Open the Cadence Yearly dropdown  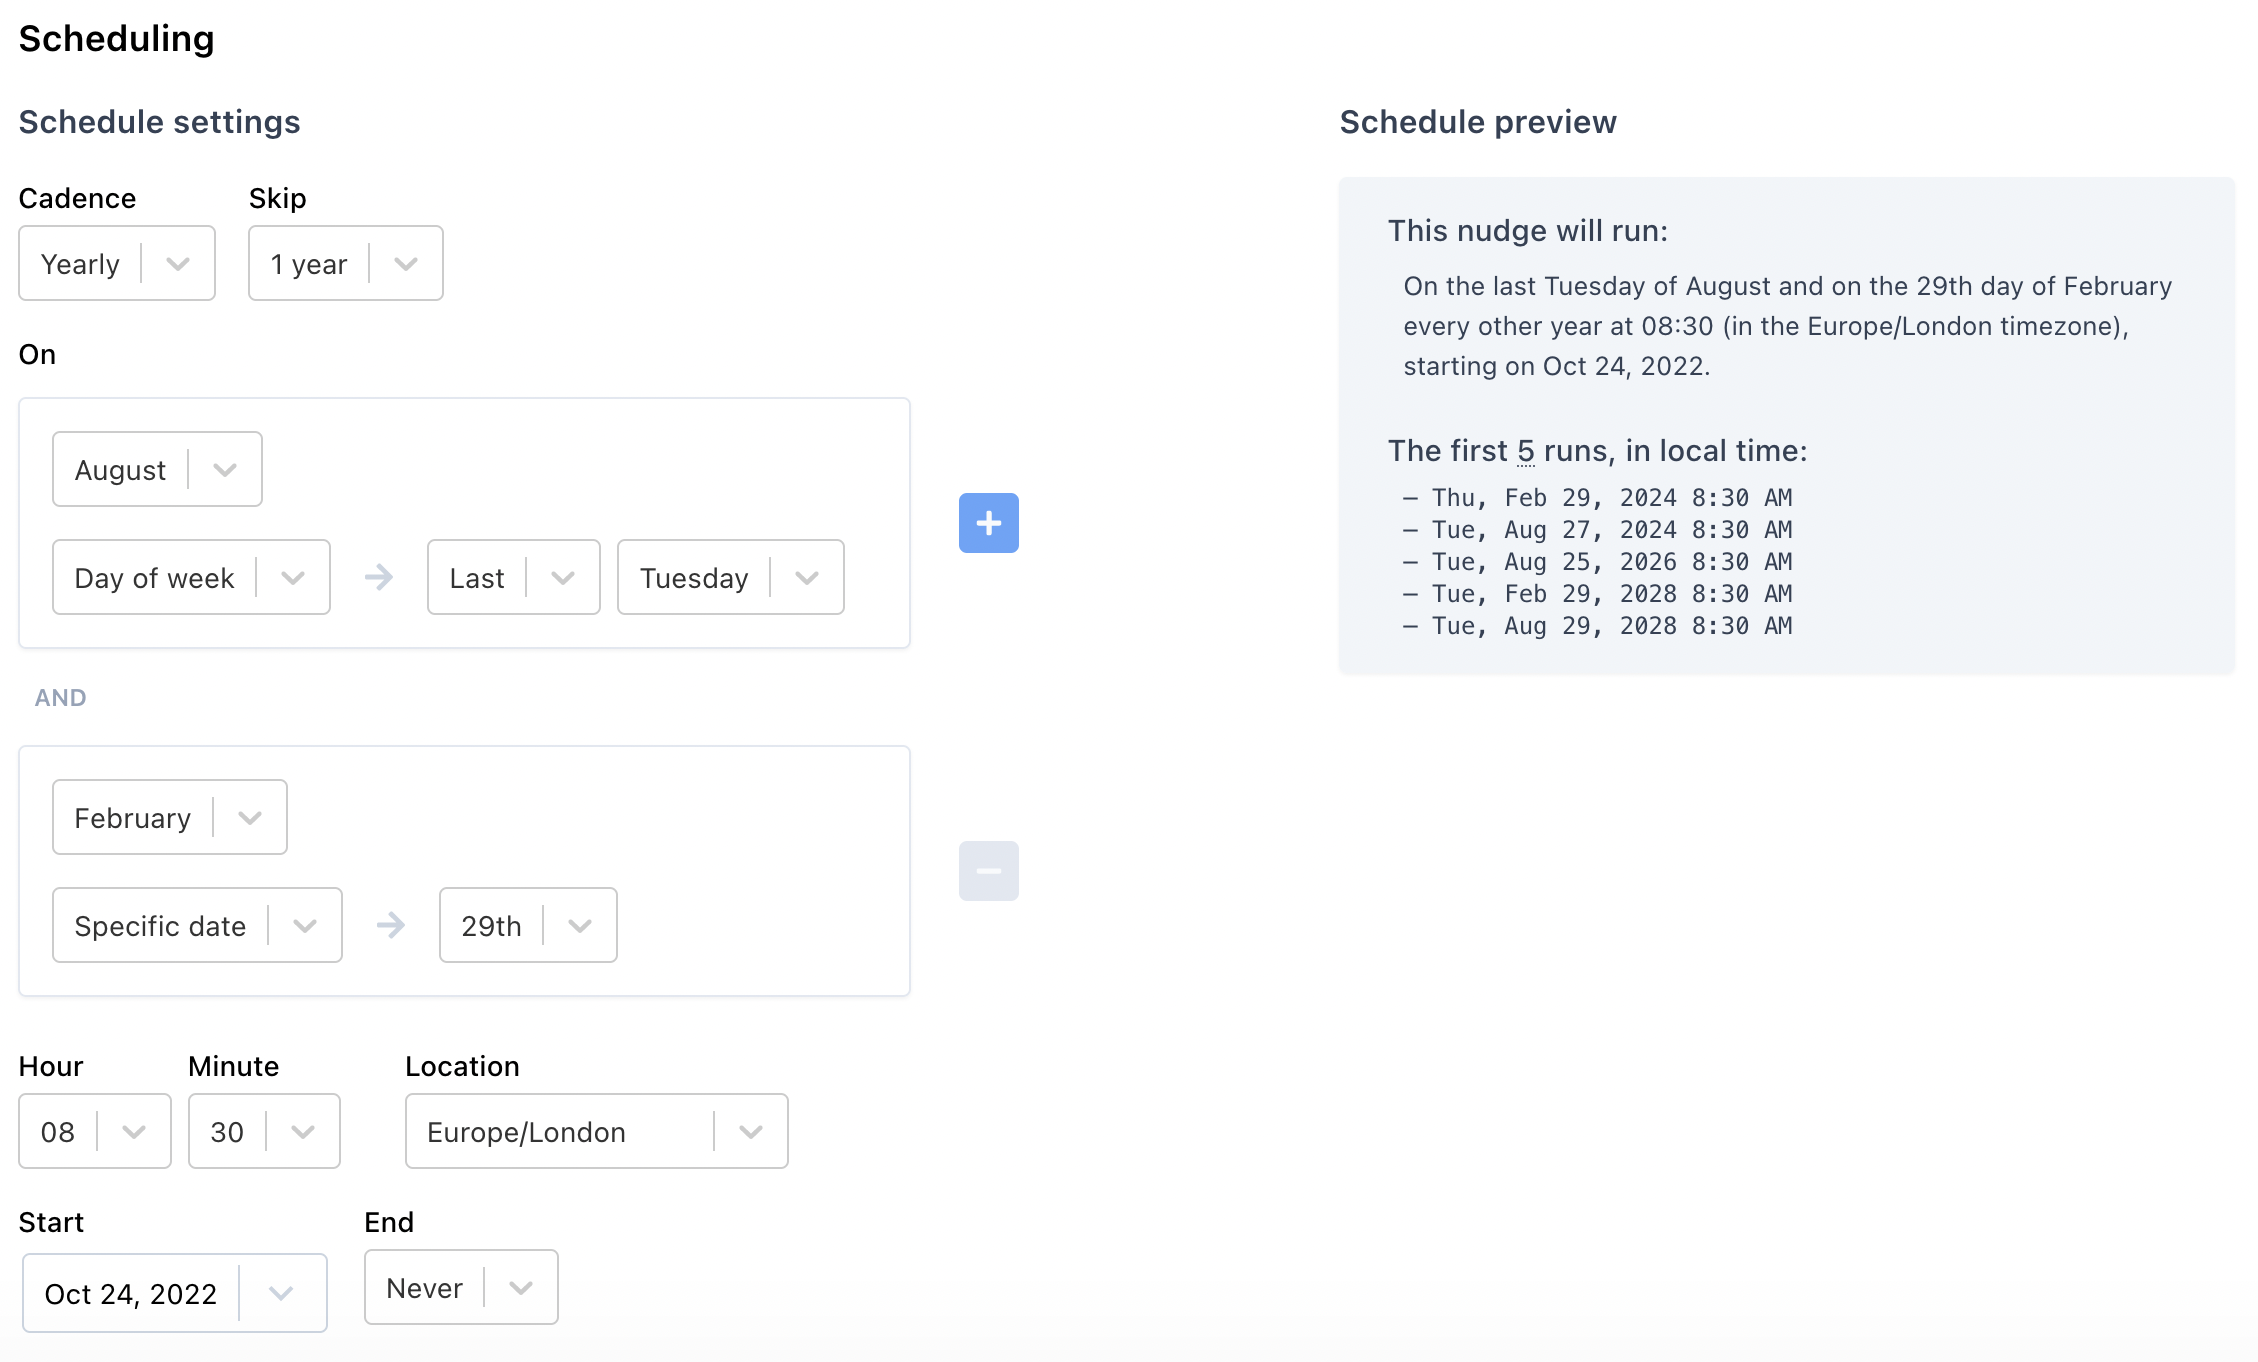click(x=116, y=264)
